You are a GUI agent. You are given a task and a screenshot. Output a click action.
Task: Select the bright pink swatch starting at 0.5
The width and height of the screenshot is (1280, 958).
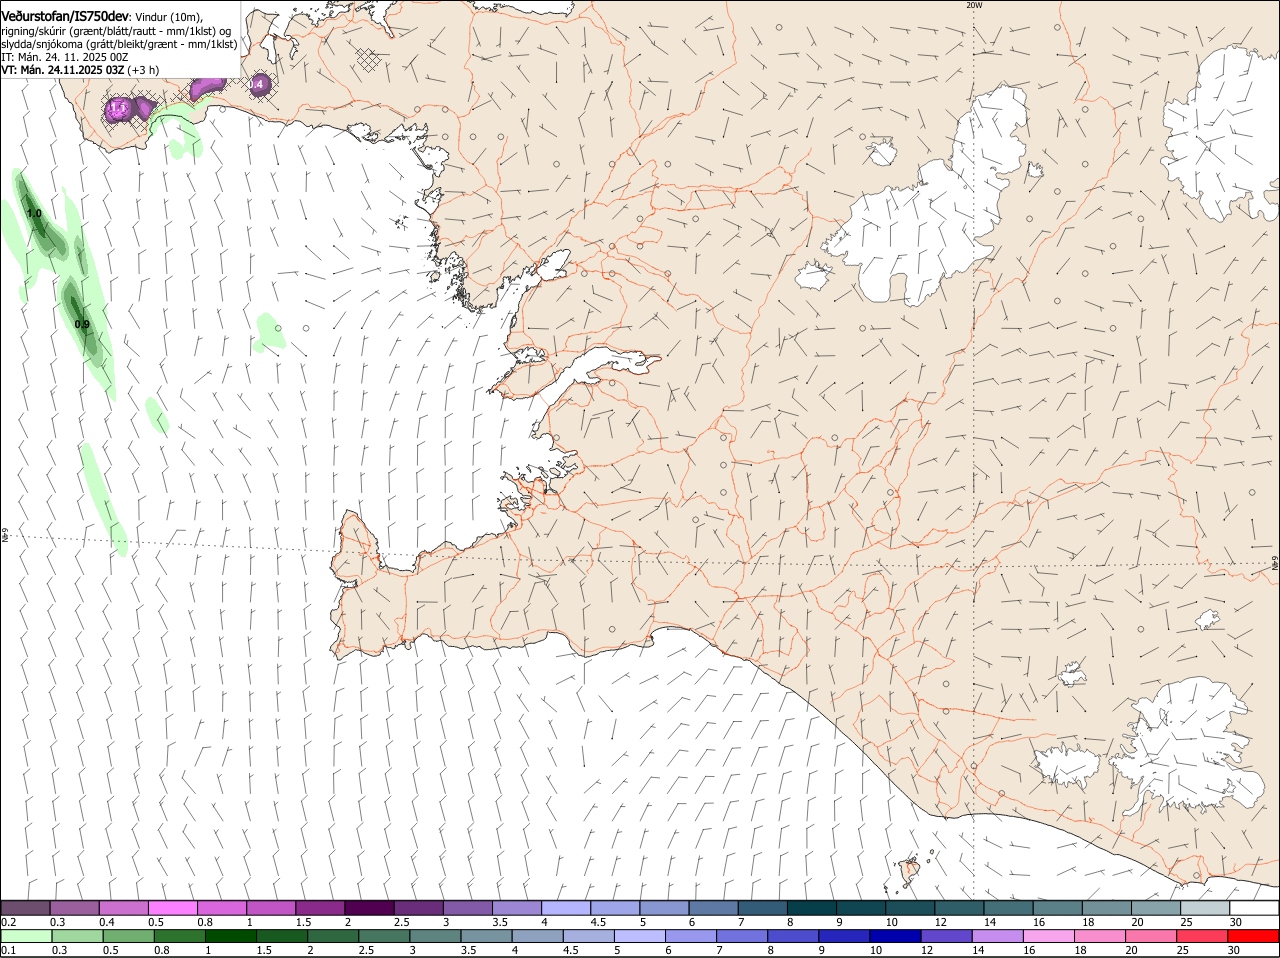click(172, 908)
